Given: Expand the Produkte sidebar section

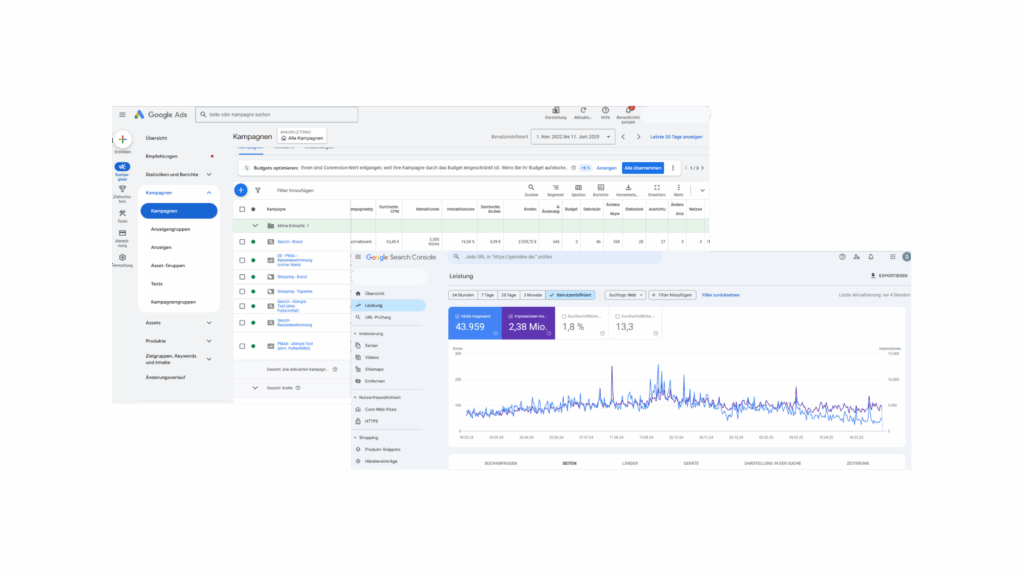Looking at the screenshot, I should 209,341.
